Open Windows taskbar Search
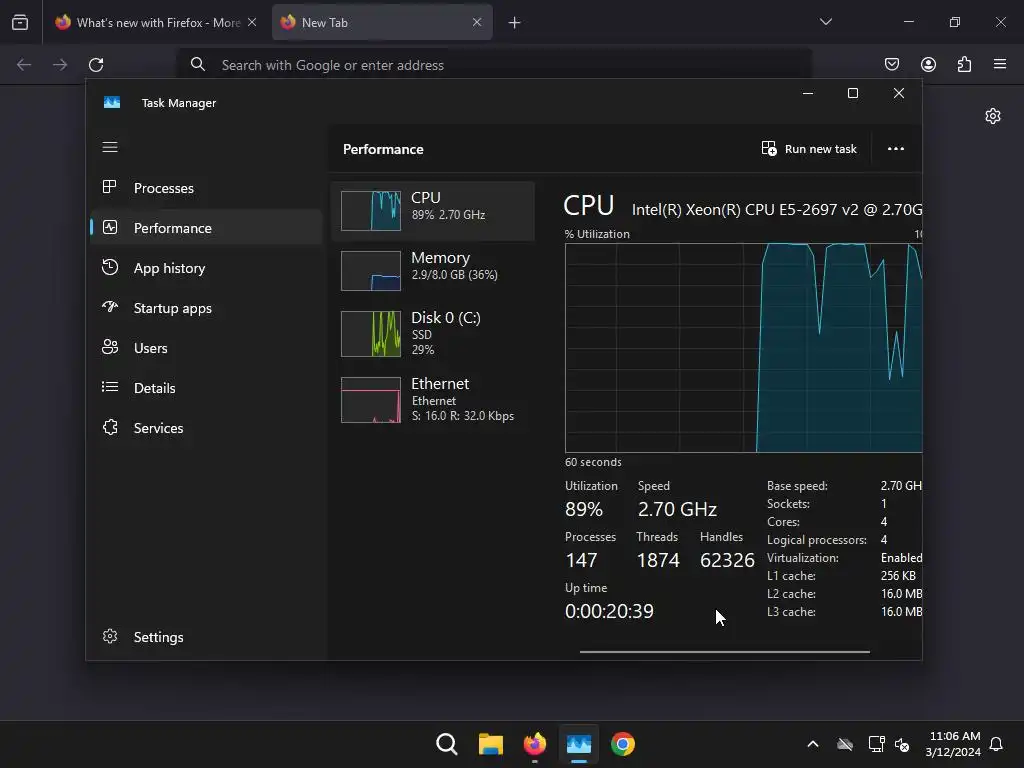The image size is (1024, 768). [447, 744]
